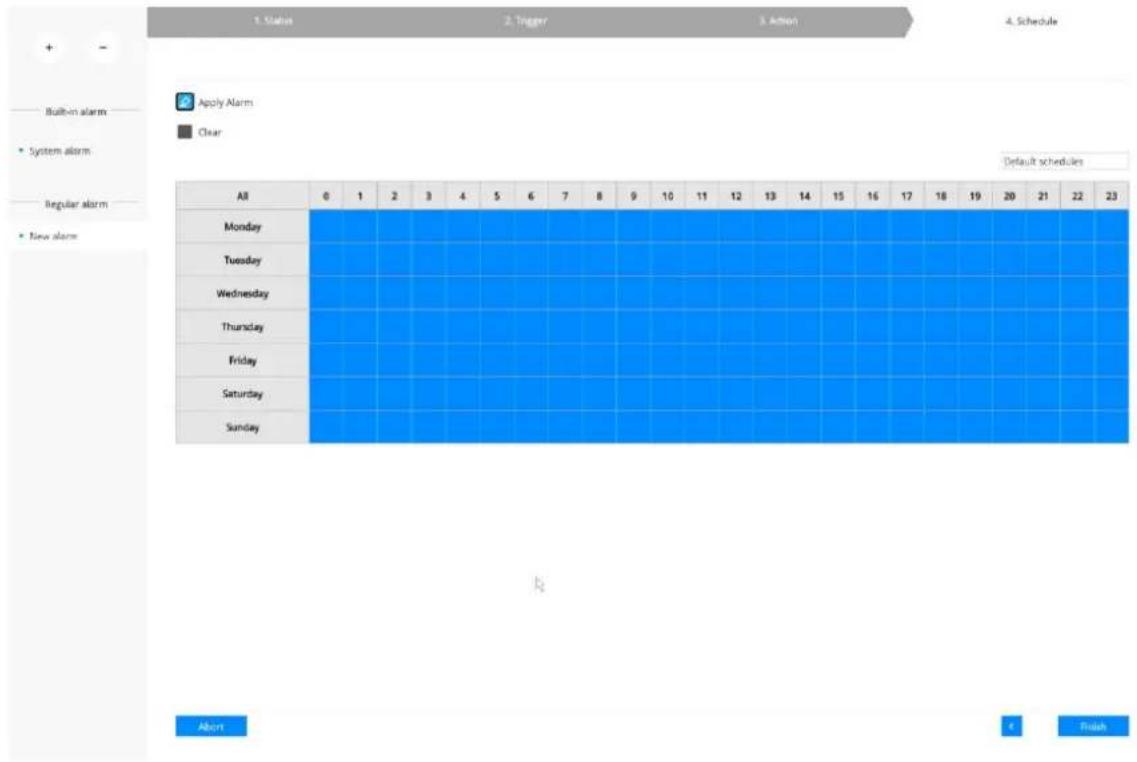Click hour 22 column header
This screenshot has width=1137, height=762.
tap(1077, 196)
